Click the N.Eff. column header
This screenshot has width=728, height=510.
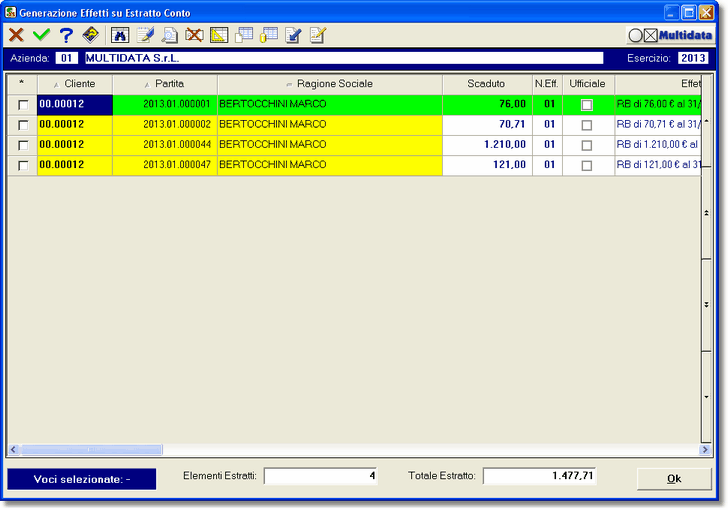click(x=547, y=84)
